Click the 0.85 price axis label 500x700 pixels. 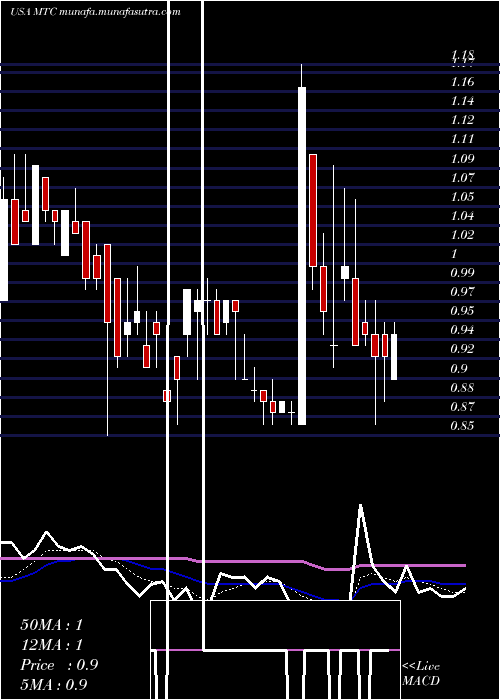coord(462,426)
